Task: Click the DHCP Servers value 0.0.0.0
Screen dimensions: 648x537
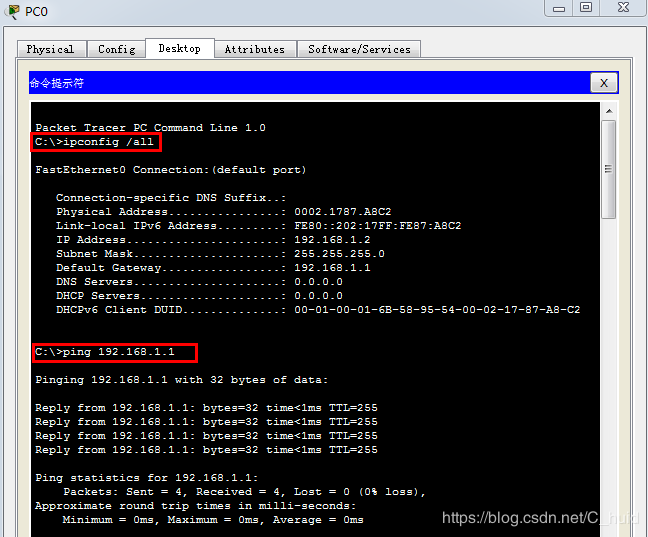Action: (318, 296)
